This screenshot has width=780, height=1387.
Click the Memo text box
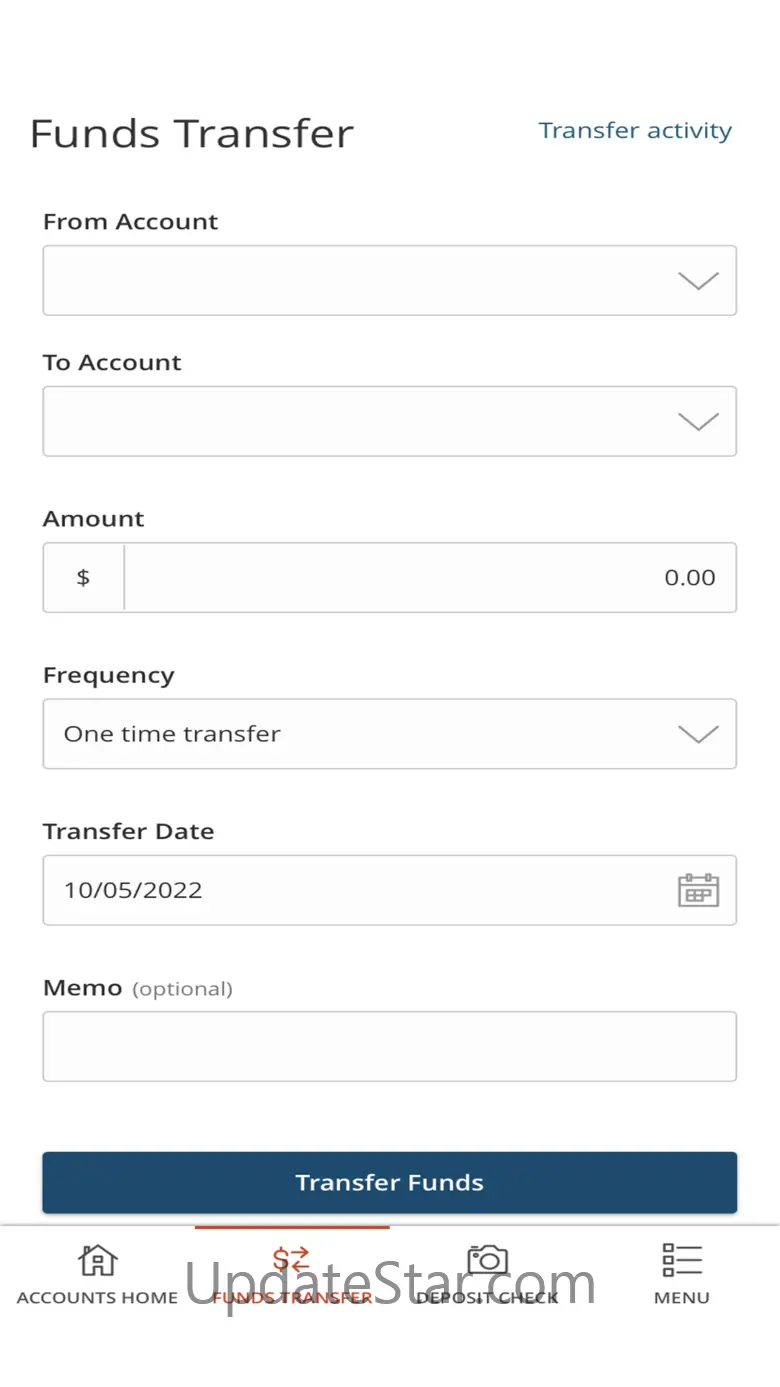pos(389,1046)
